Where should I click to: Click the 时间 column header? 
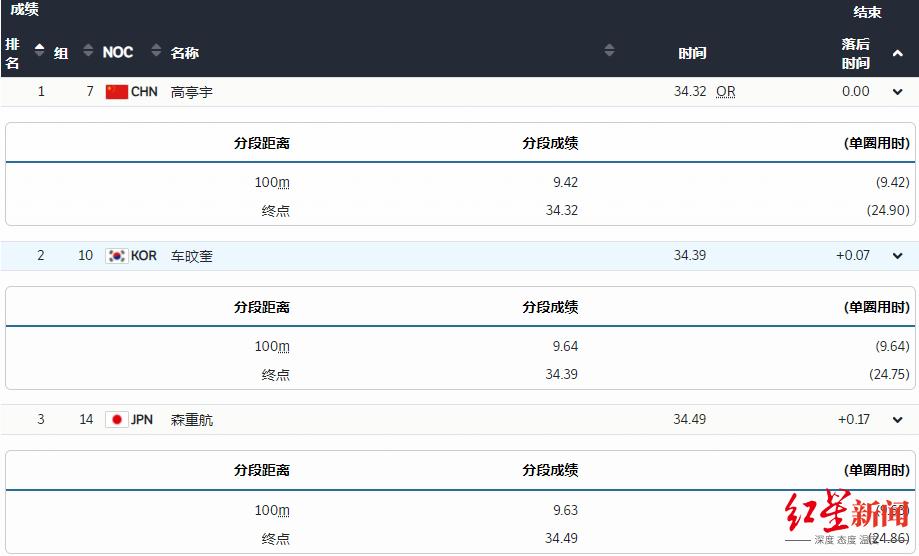pyautogui.click(x=692, y=53)
